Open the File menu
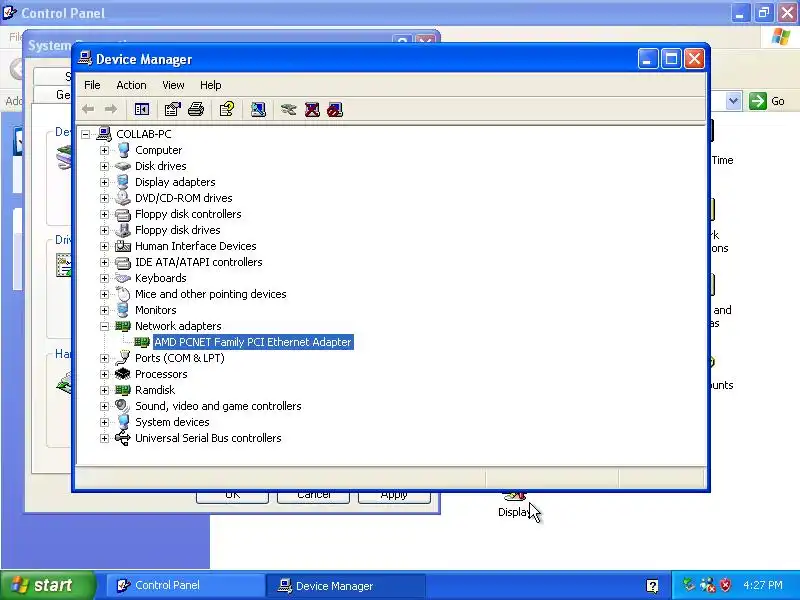 (x=92, y=85)
